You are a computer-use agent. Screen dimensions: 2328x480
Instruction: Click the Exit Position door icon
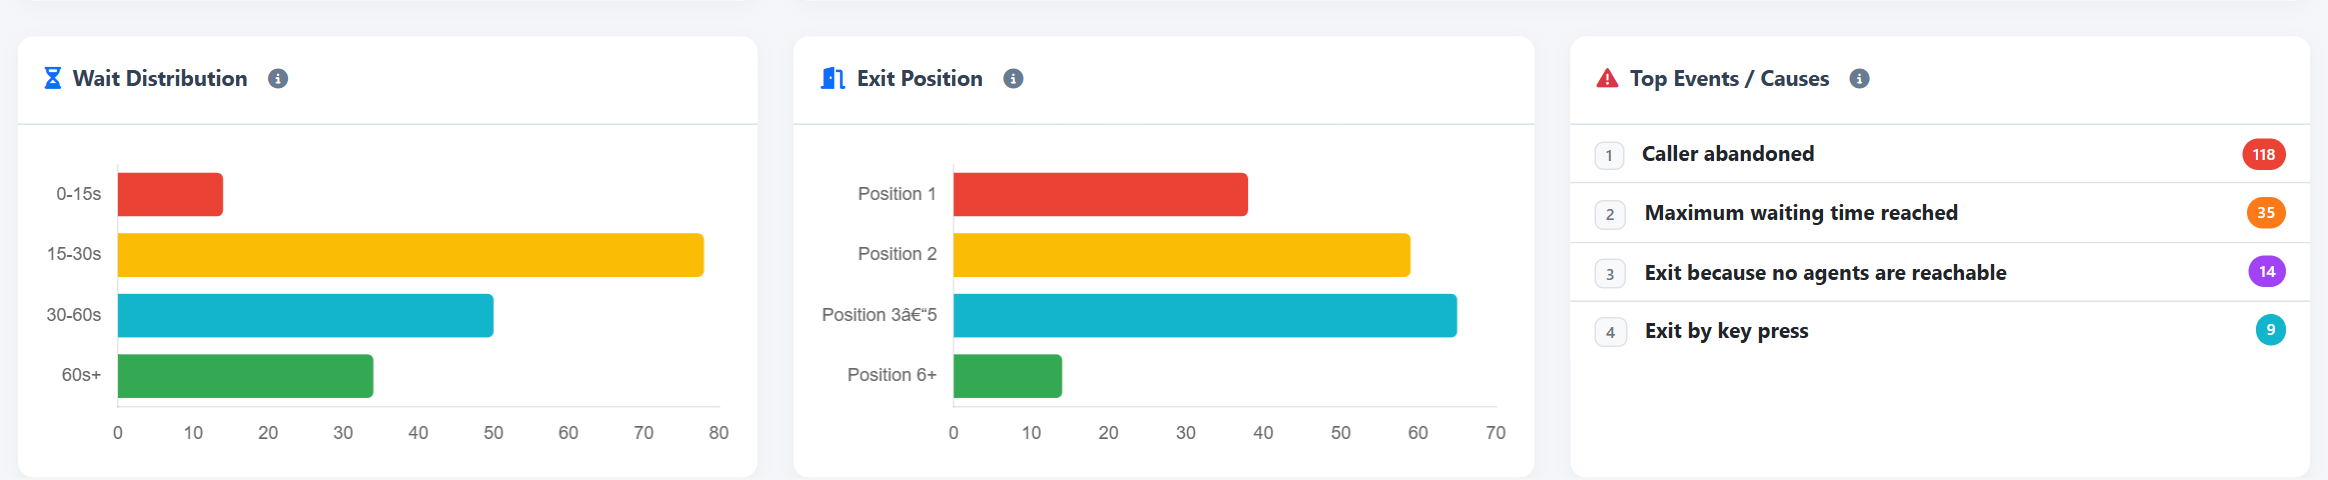click(833, 78)
